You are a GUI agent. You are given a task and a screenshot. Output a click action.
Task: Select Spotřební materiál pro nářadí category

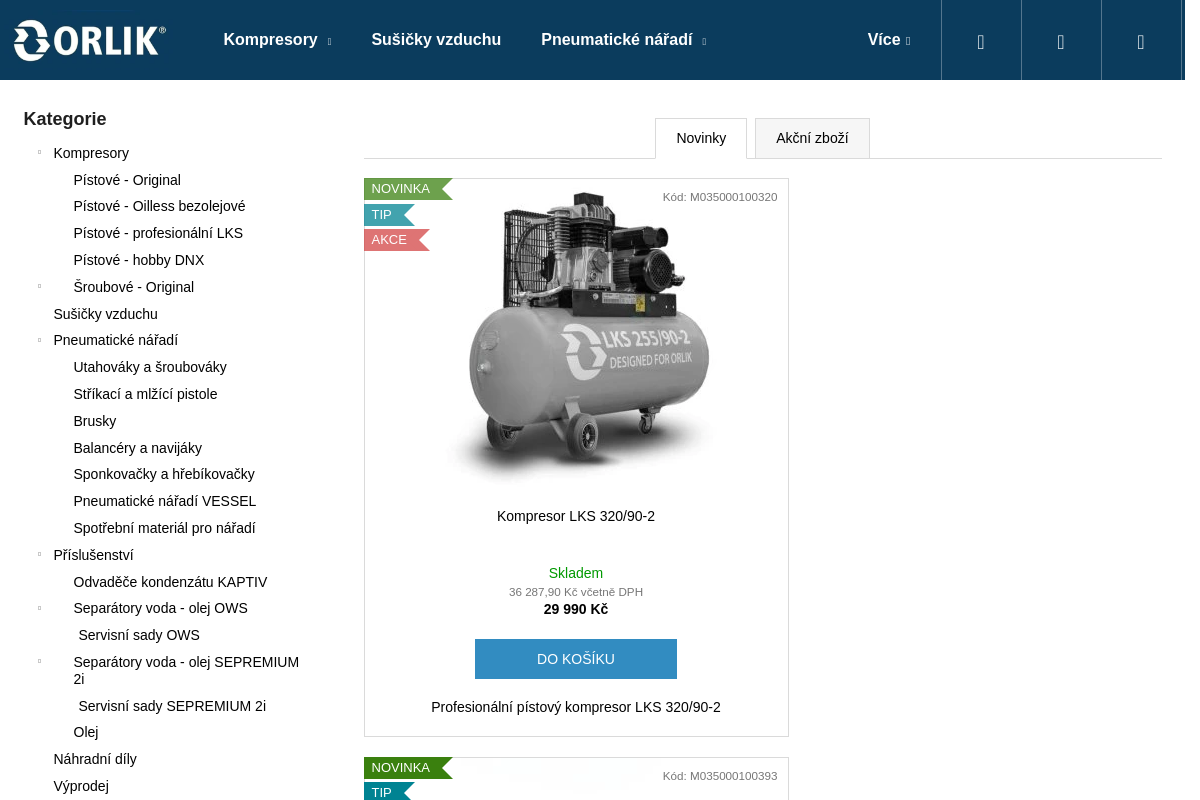(x=164, y=528)
